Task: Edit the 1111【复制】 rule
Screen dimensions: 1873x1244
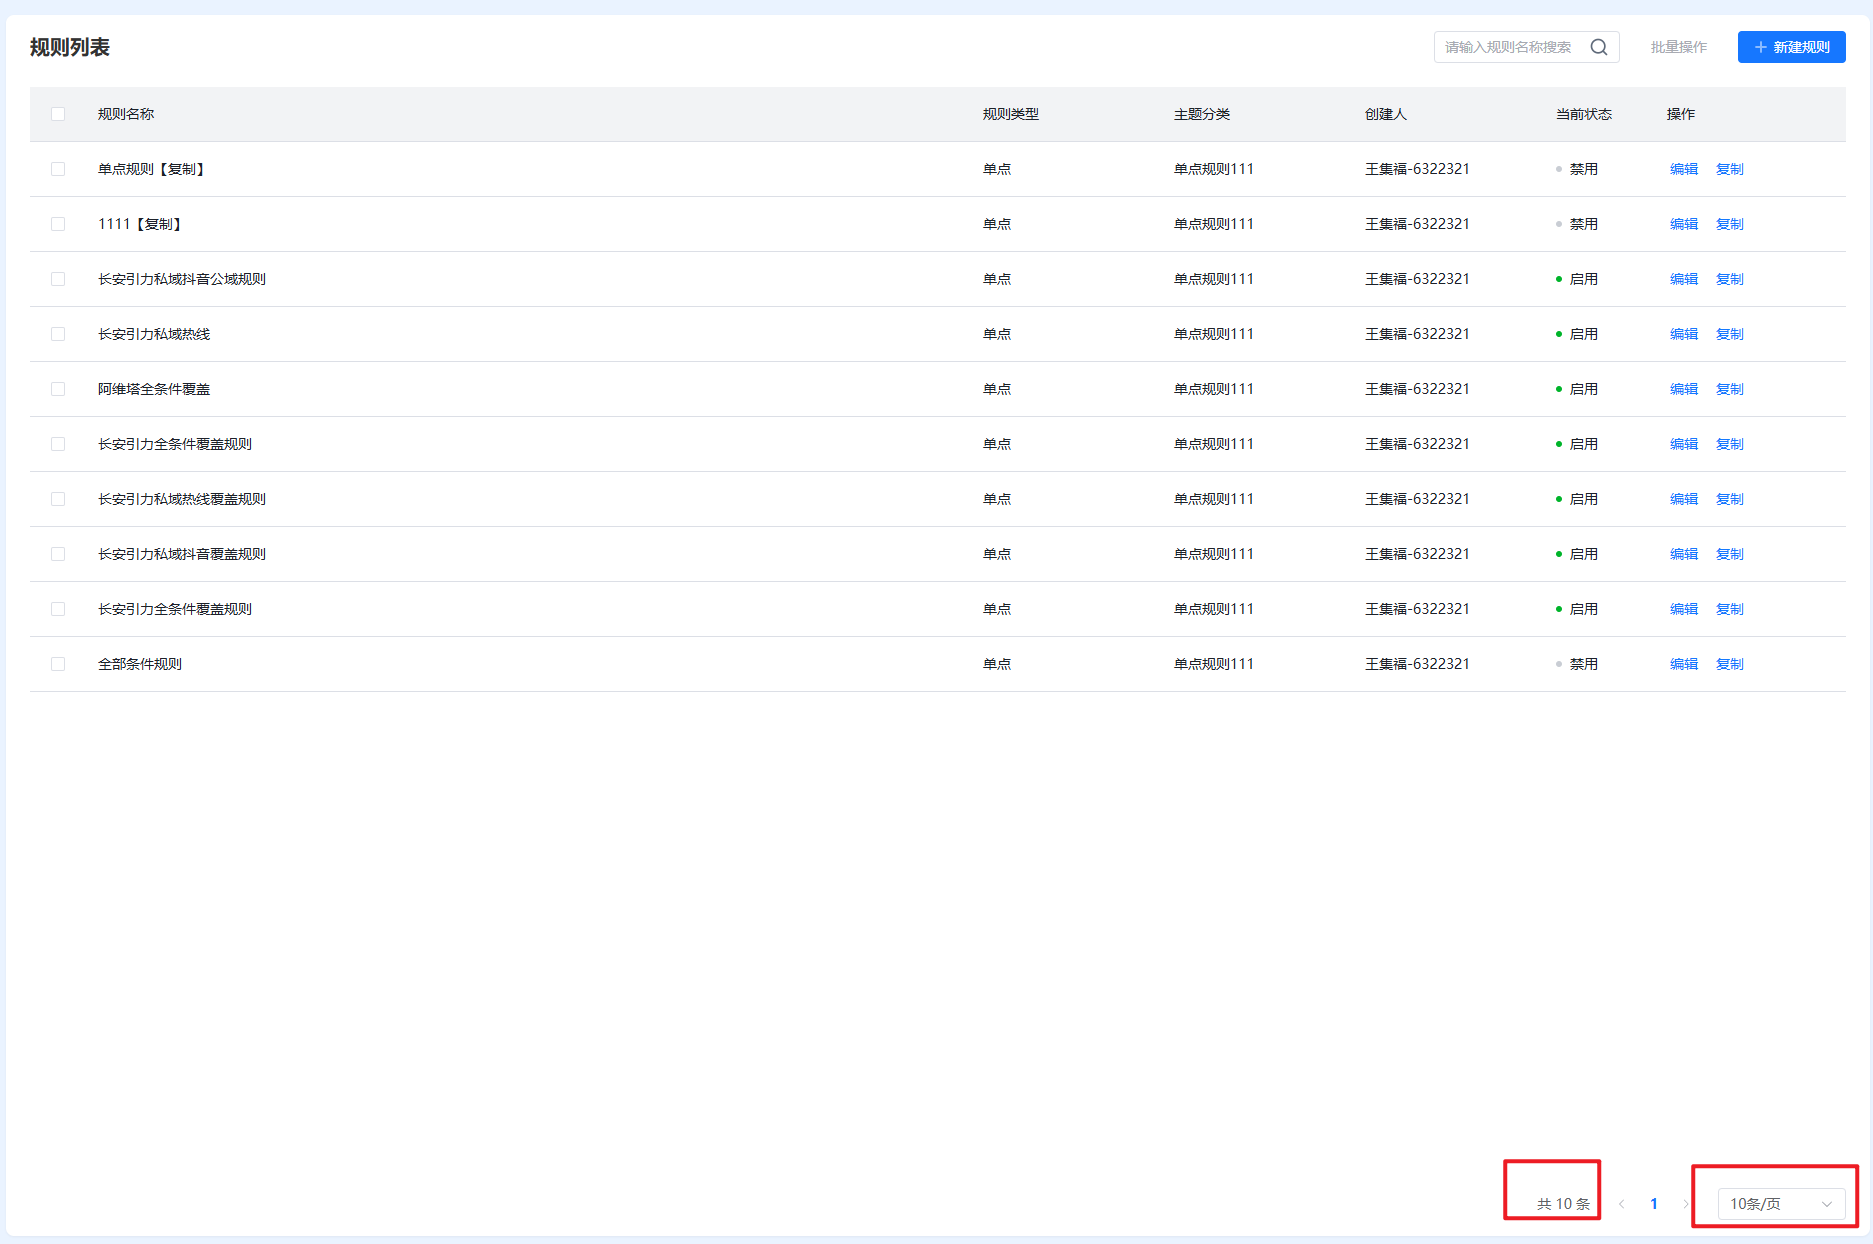Action: 1683,224
